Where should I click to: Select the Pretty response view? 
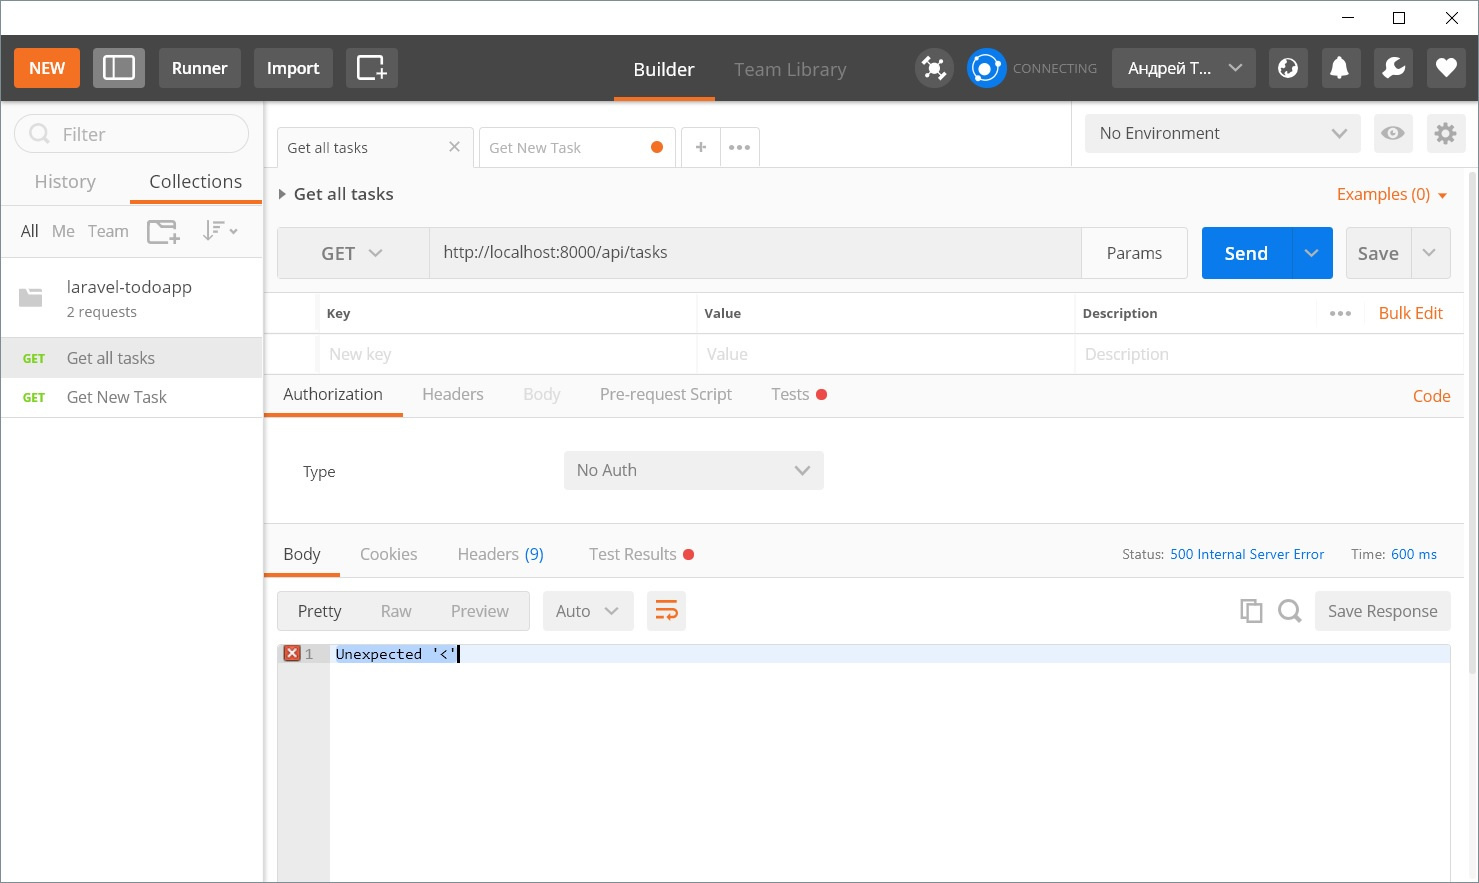point(319,611)
